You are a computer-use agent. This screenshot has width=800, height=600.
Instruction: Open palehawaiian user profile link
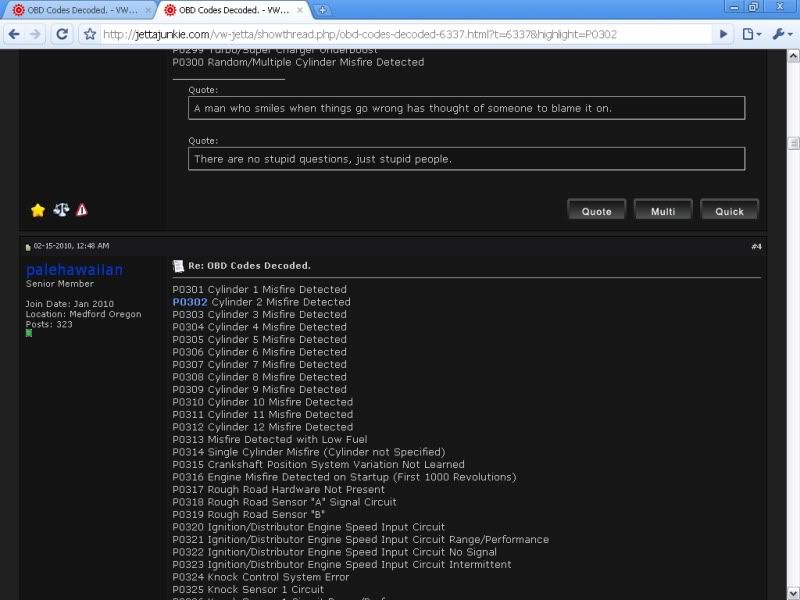pos(75,270)
